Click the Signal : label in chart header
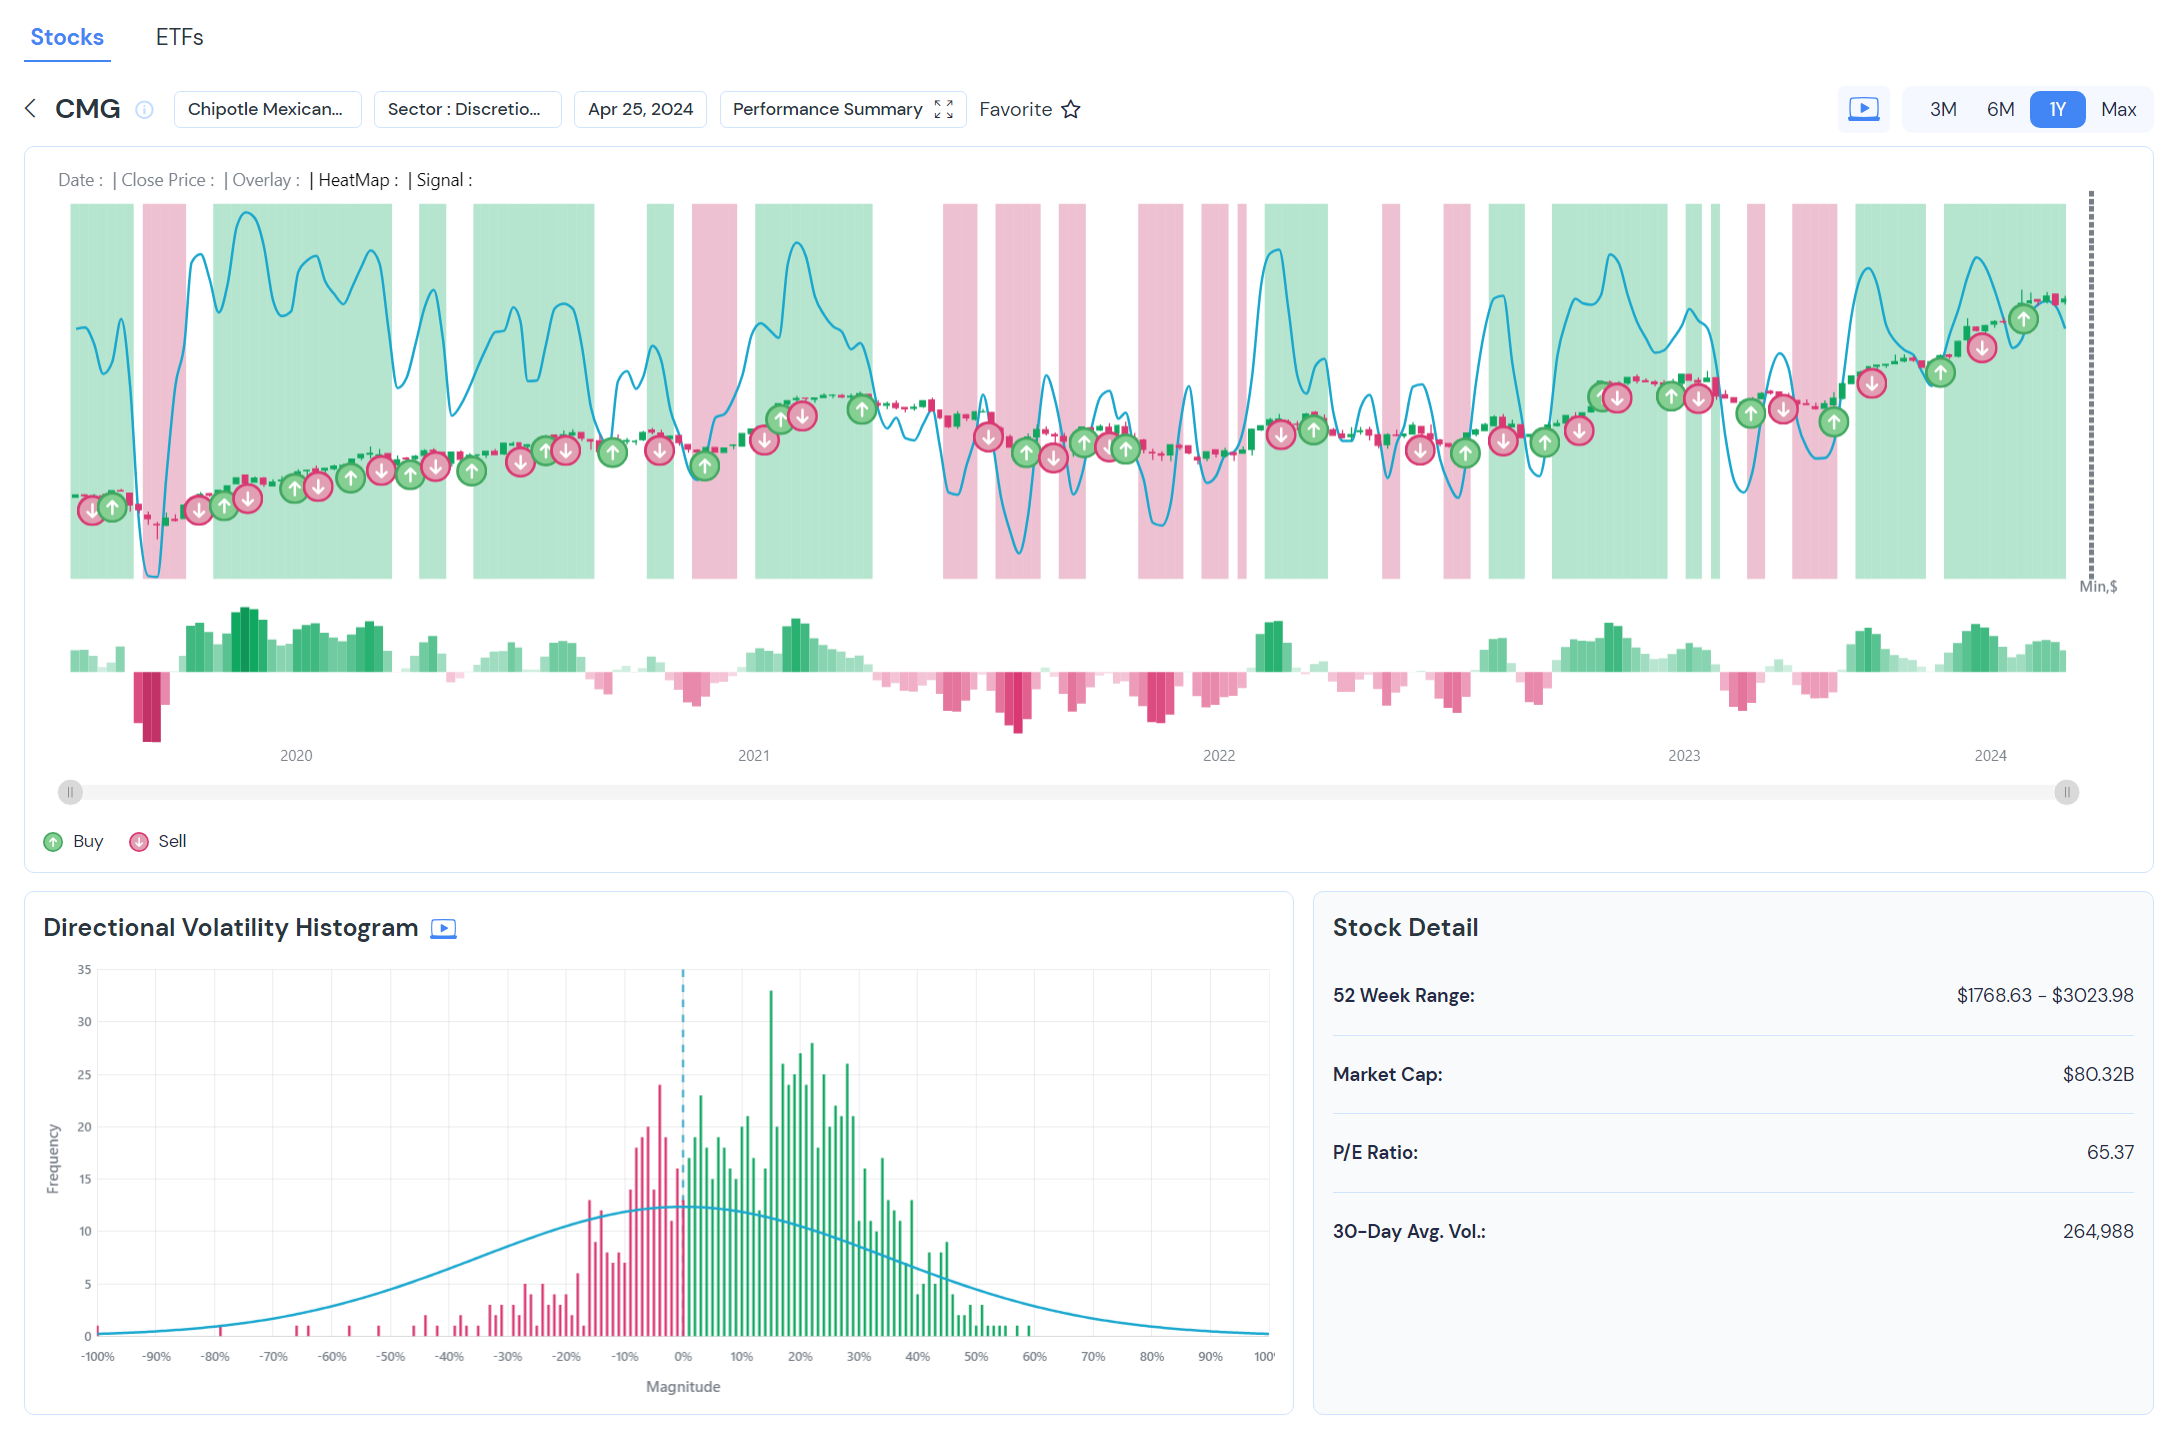Viewport: 2176px width, 1439px height. [444, 181]
